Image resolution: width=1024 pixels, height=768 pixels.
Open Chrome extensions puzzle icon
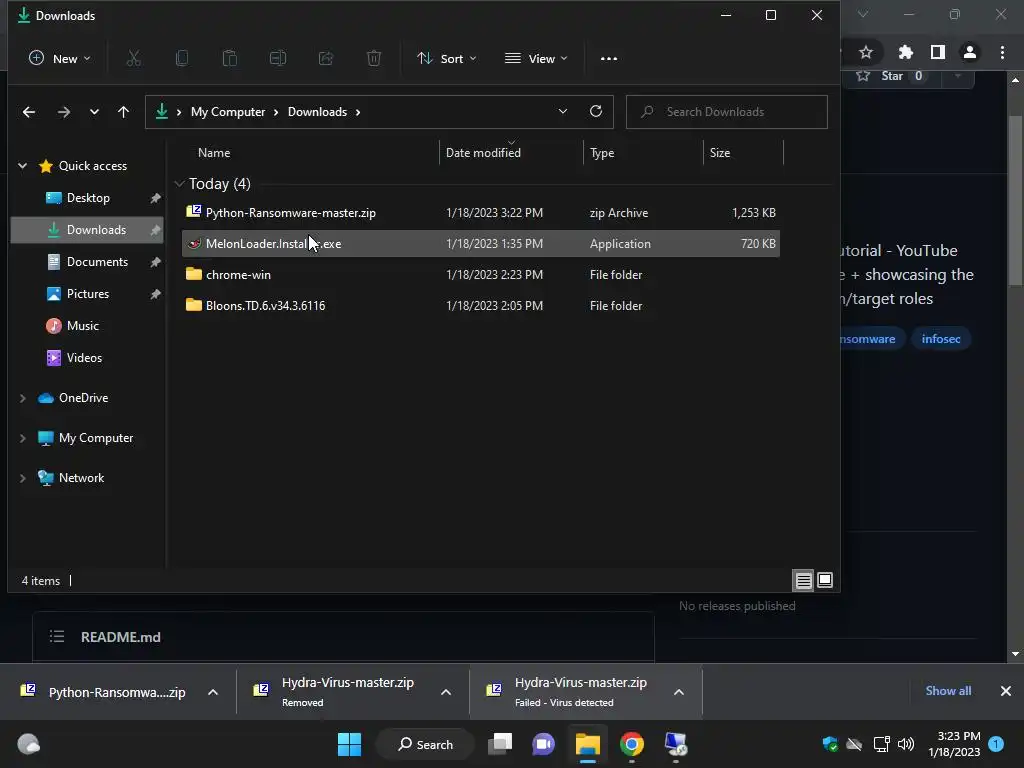pyautogui.click(x=906, y=52)
